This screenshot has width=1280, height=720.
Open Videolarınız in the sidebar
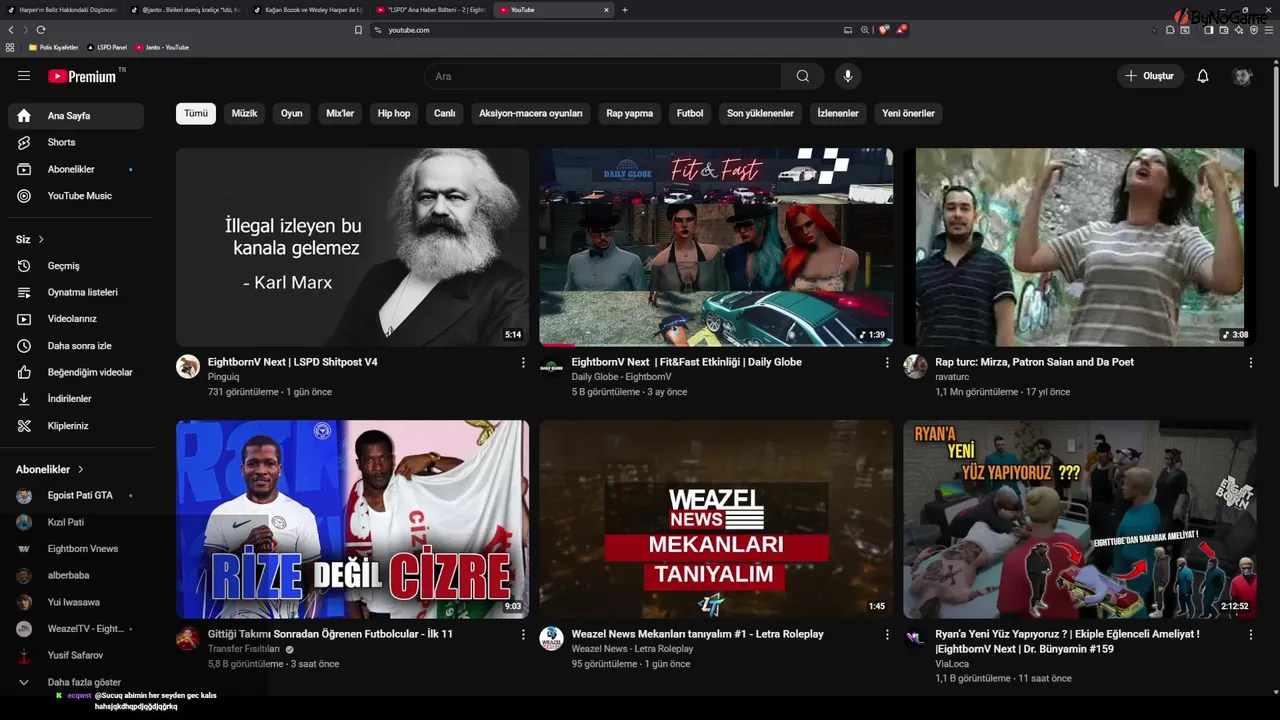click(x=76, y=319)
